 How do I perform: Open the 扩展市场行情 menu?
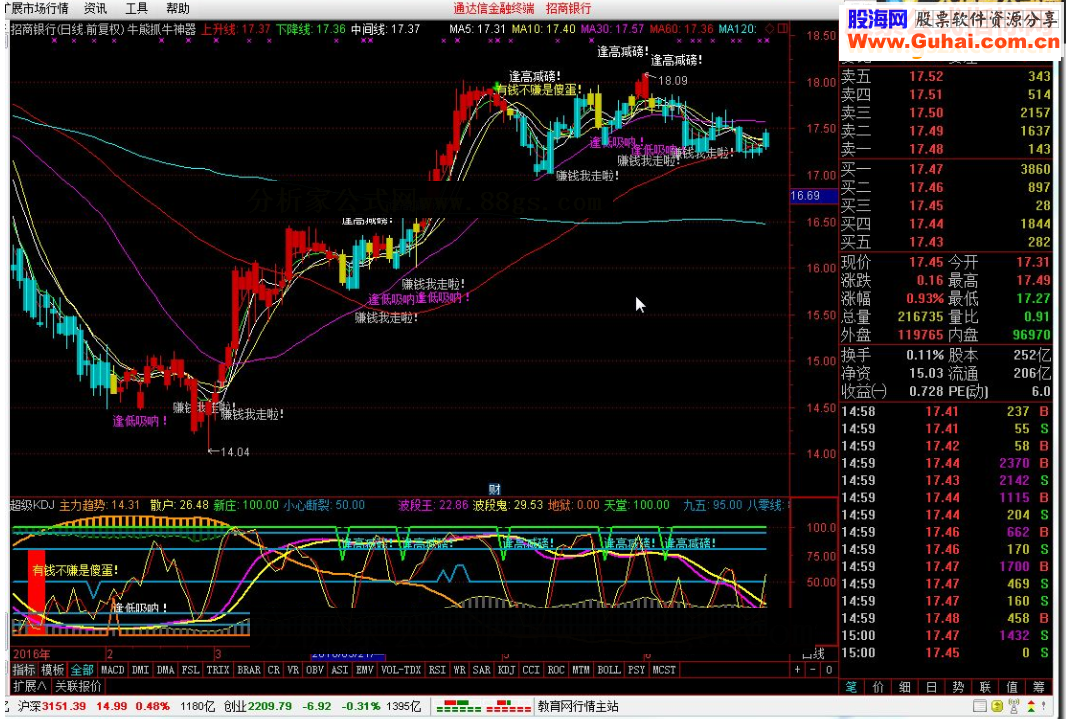35,8
